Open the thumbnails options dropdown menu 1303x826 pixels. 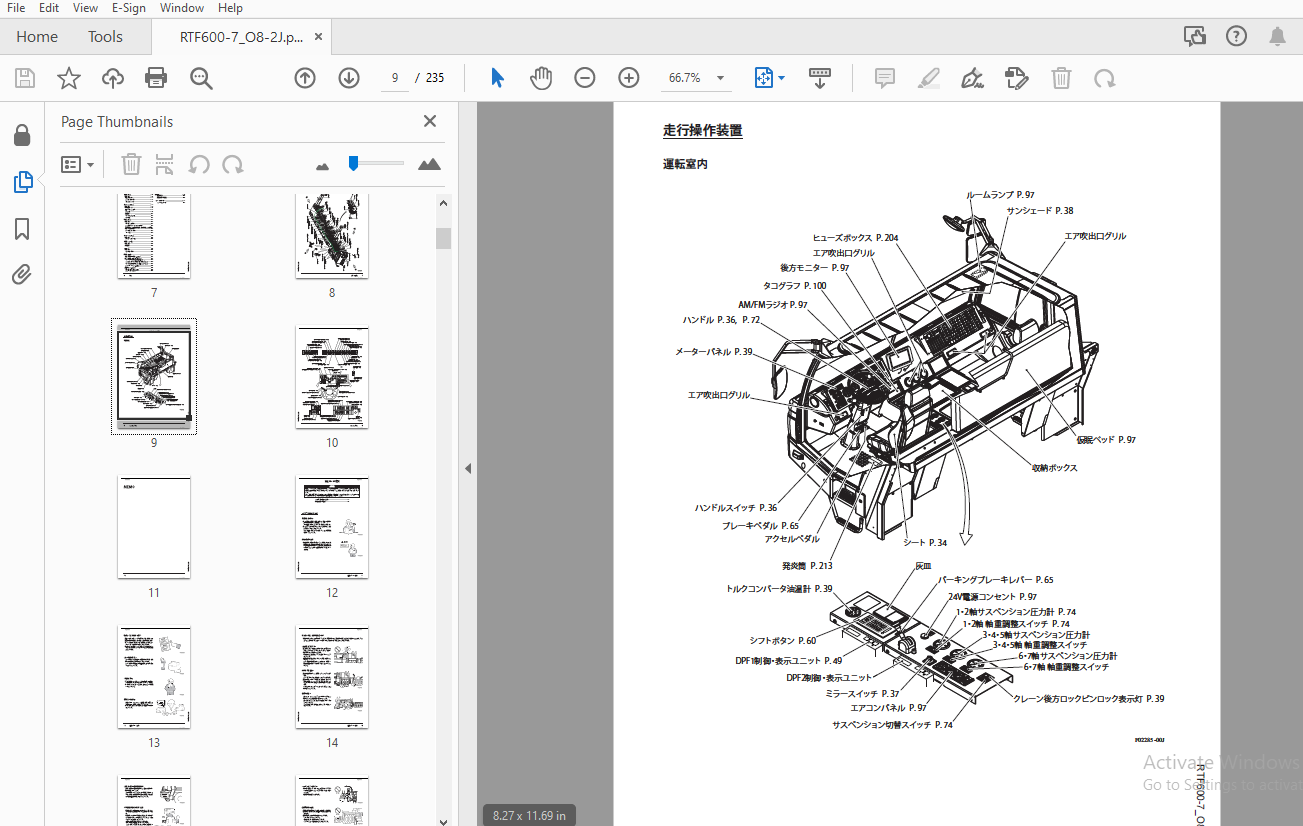78,164
